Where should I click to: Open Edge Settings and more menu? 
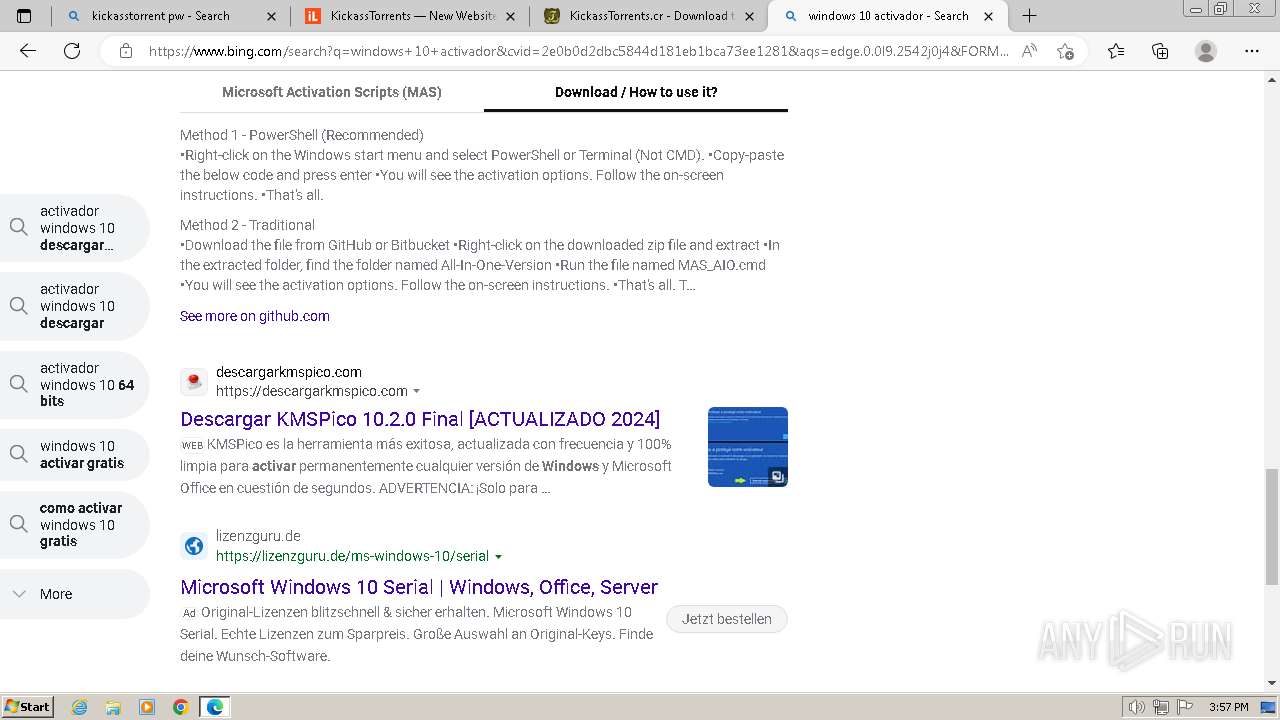[1251, 51]
